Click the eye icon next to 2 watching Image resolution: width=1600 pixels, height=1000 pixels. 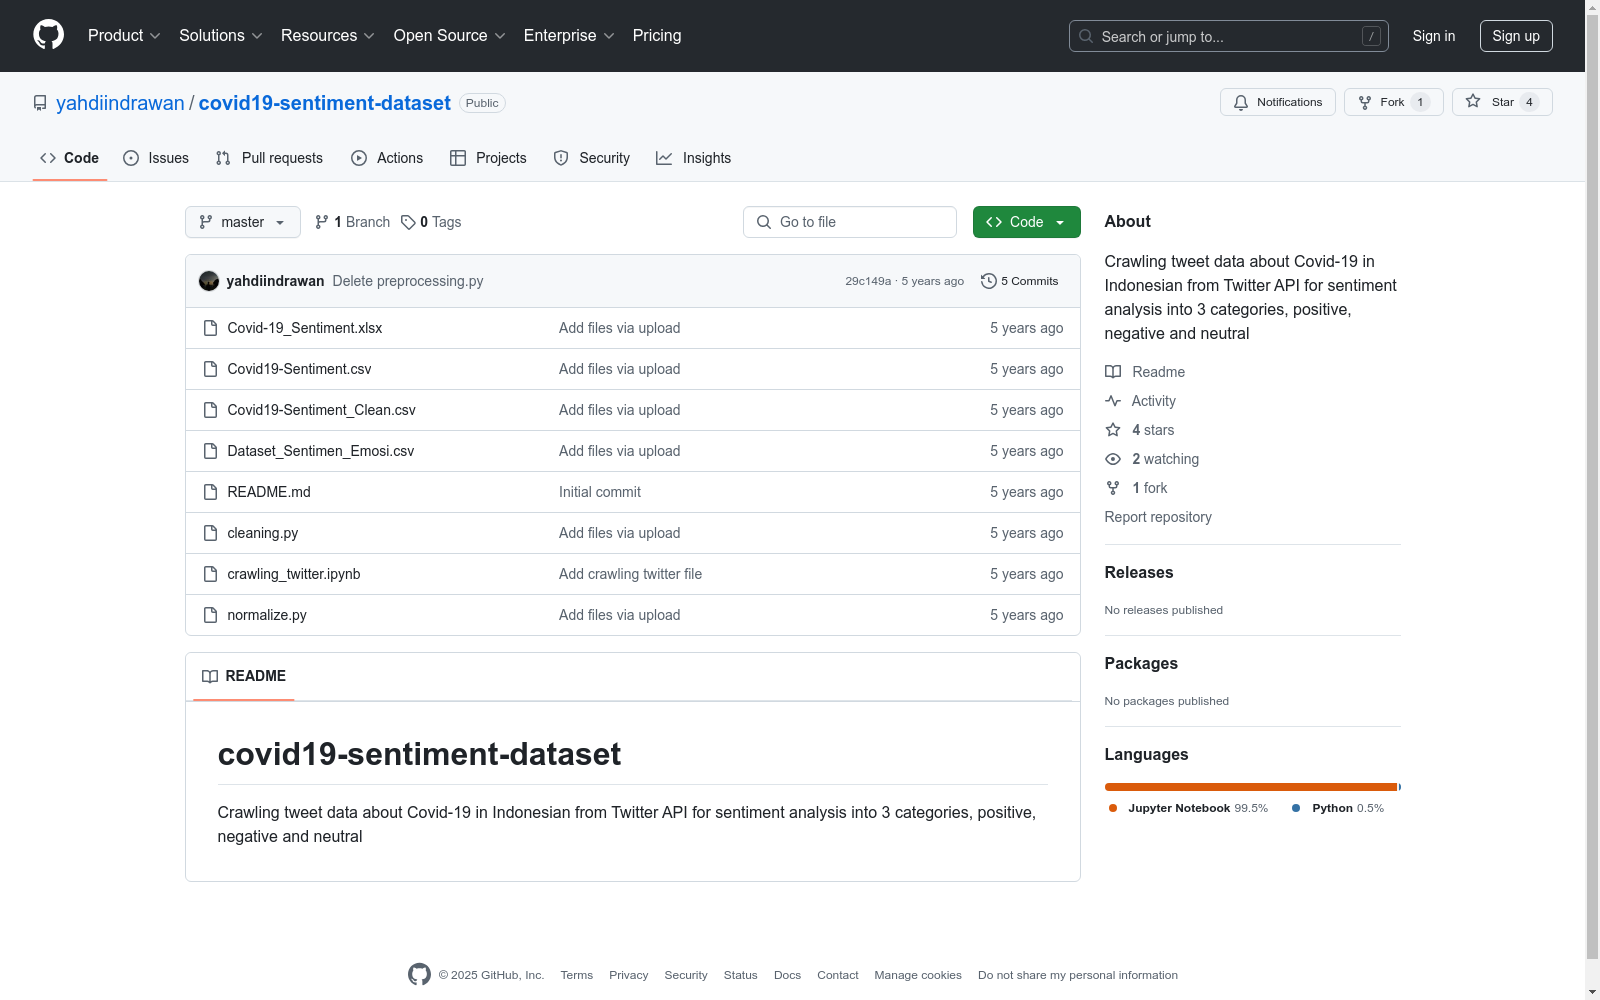click(1113, 459)
